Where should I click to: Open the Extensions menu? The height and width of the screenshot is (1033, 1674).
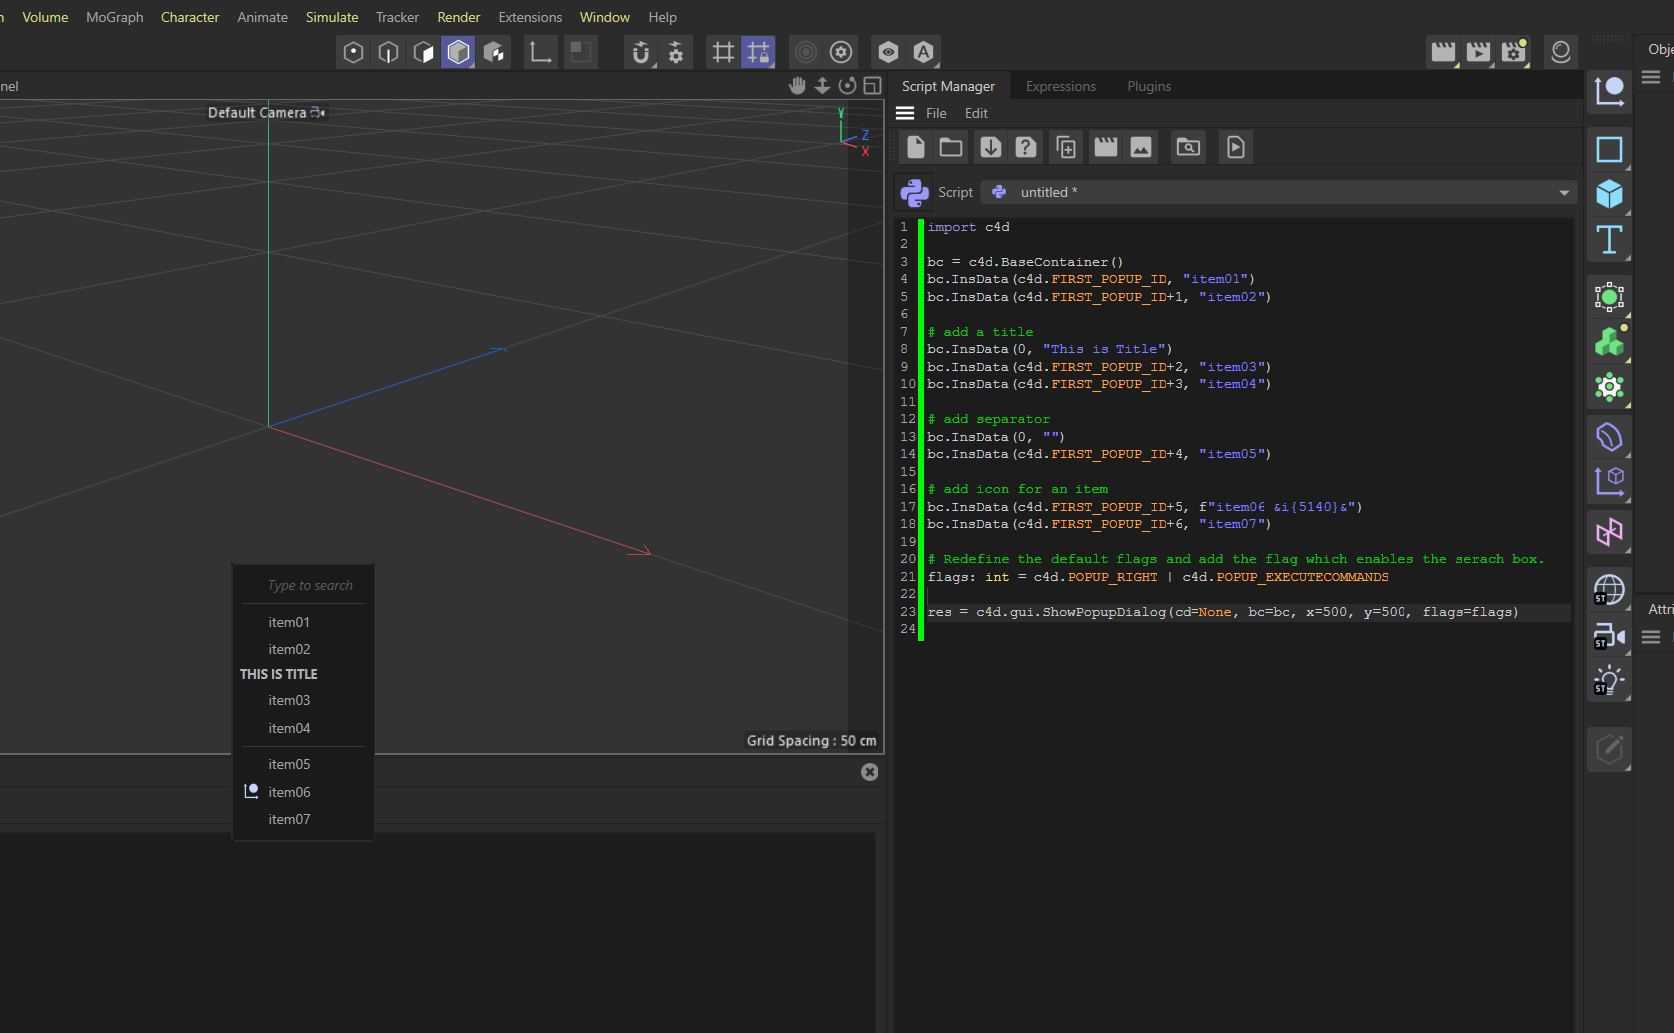point(530,17)
